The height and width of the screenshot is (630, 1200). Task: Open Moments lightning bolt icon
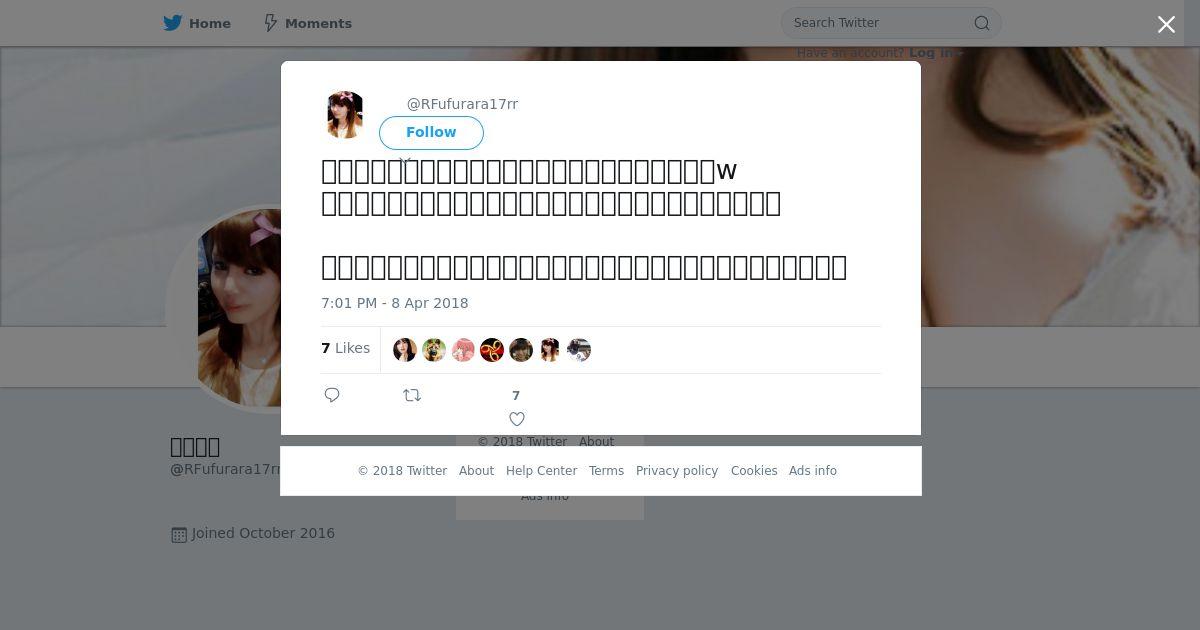(270, 23)
